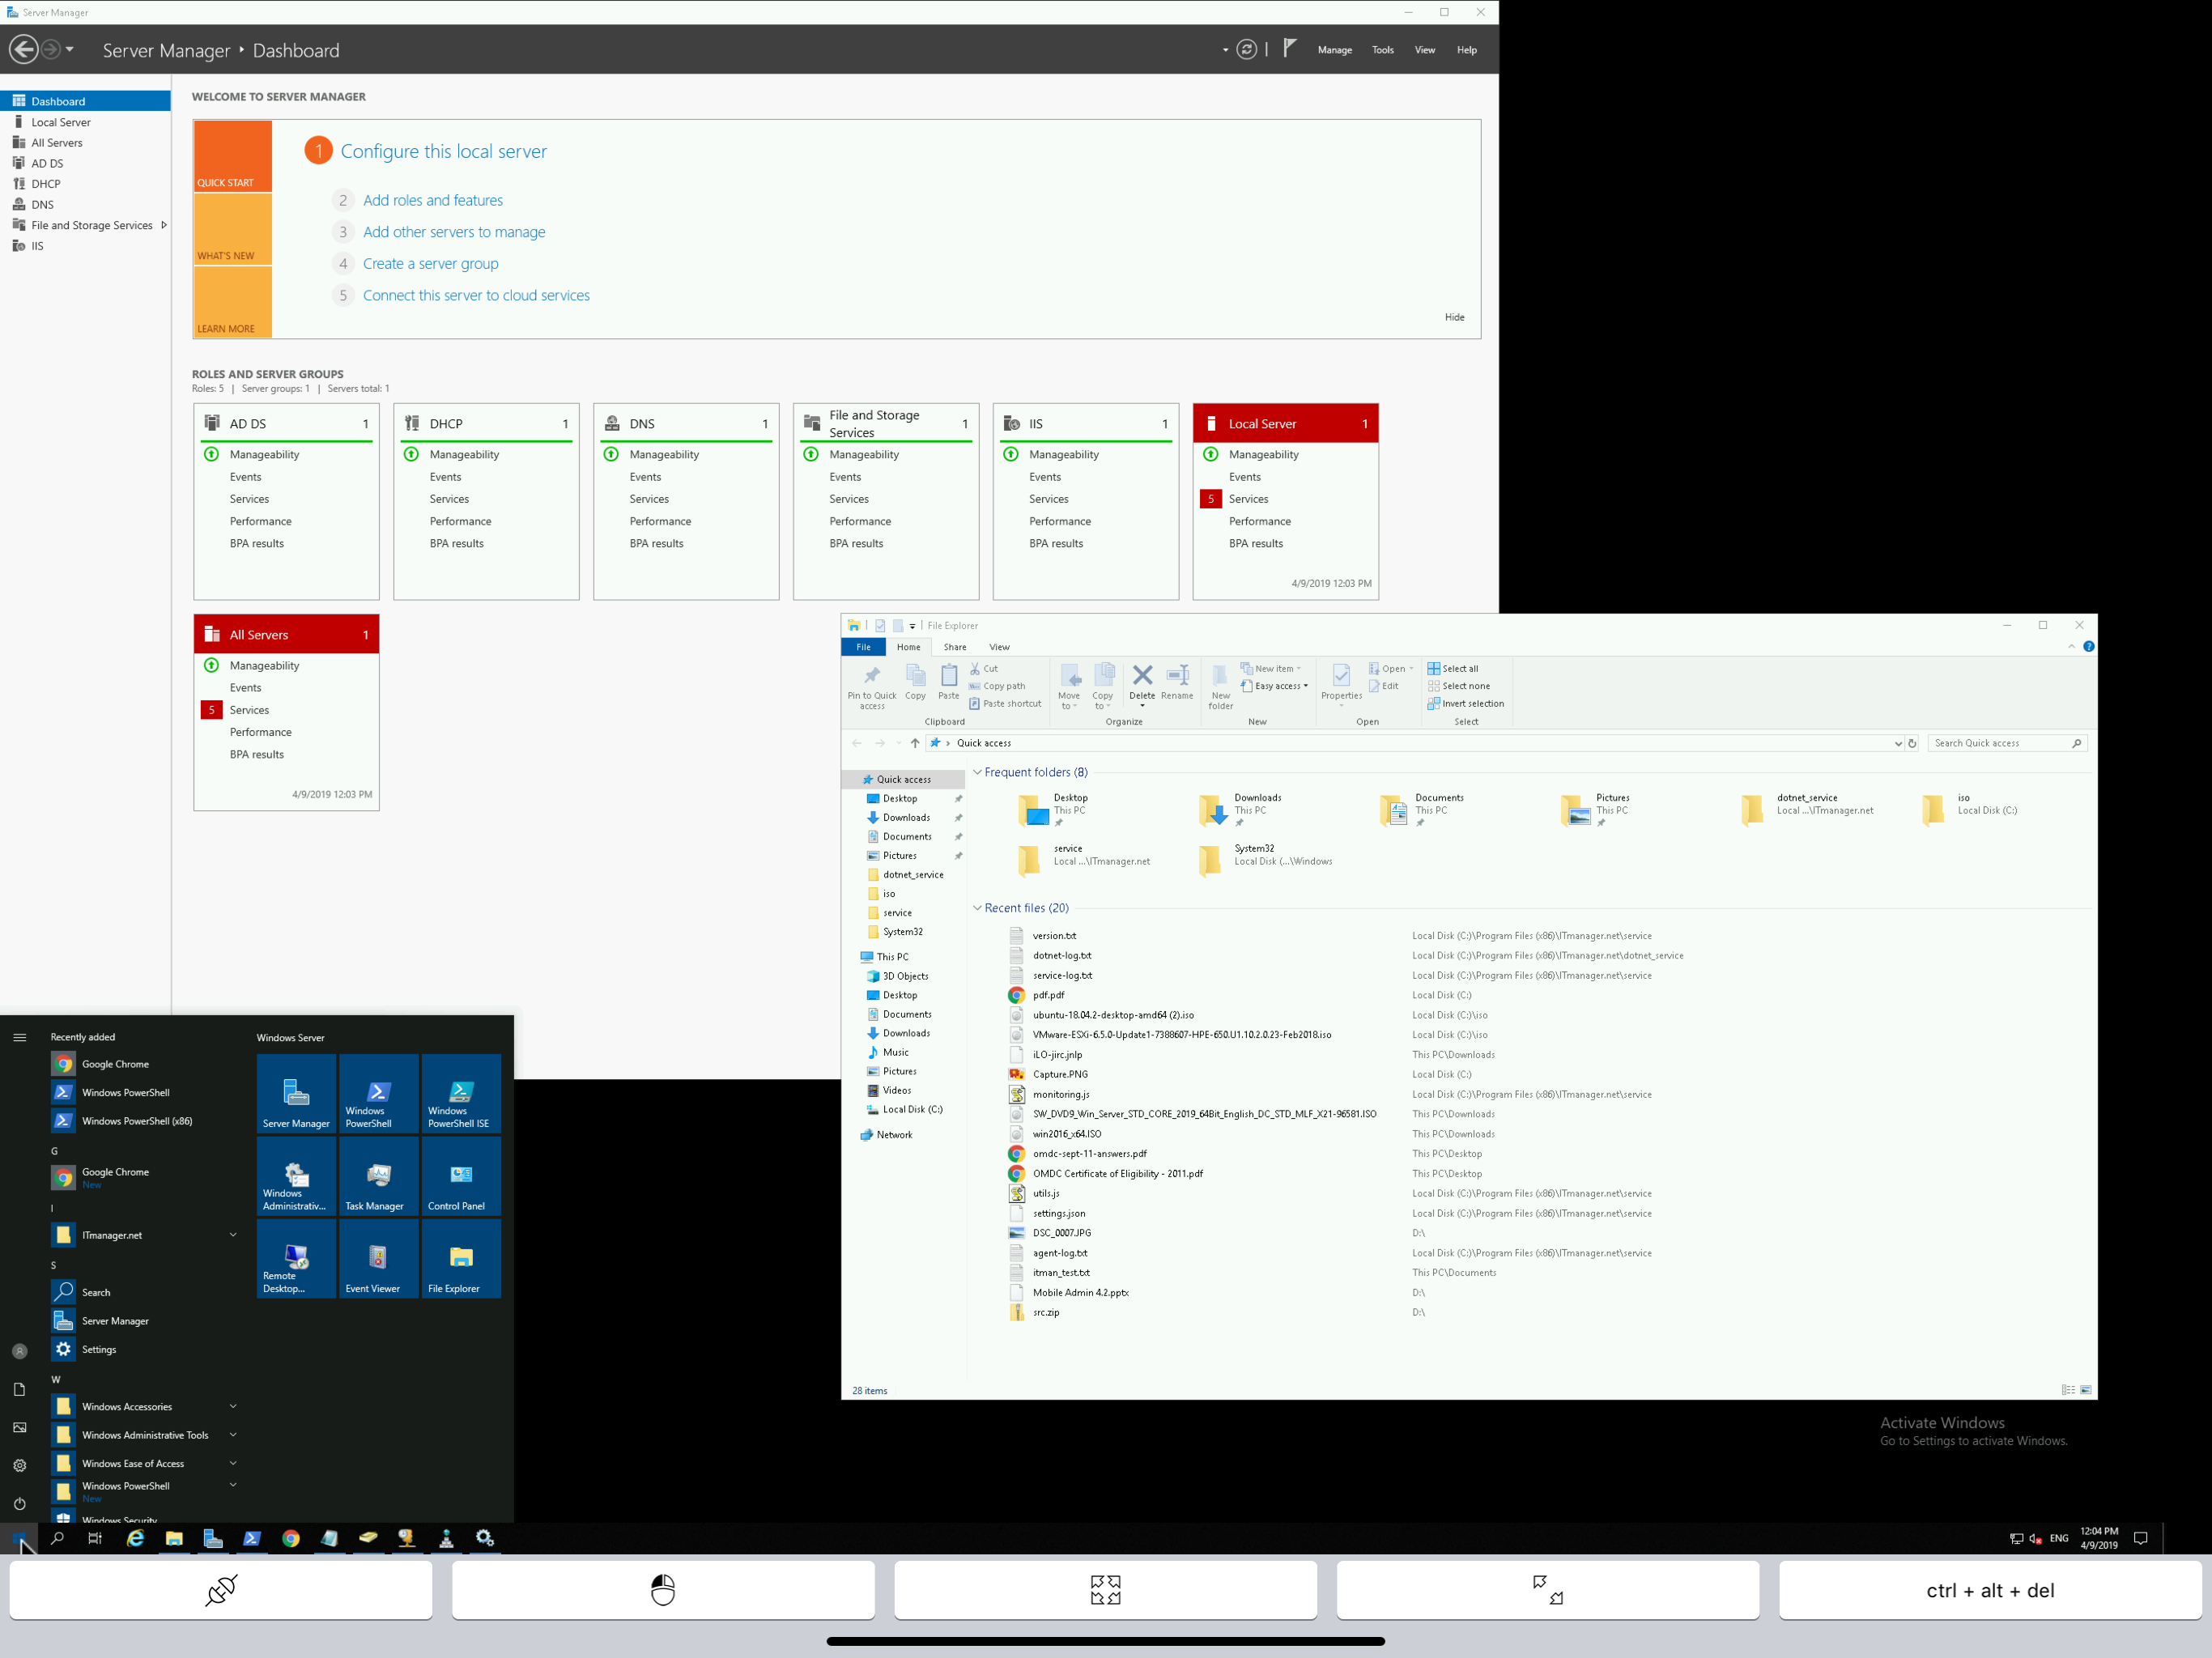Image resolution: width=2212 pixels, height=1658 pixels.
Task: Switch to the View tab in File Explorer
Action: pyautogui.click(x=999, y=647)
